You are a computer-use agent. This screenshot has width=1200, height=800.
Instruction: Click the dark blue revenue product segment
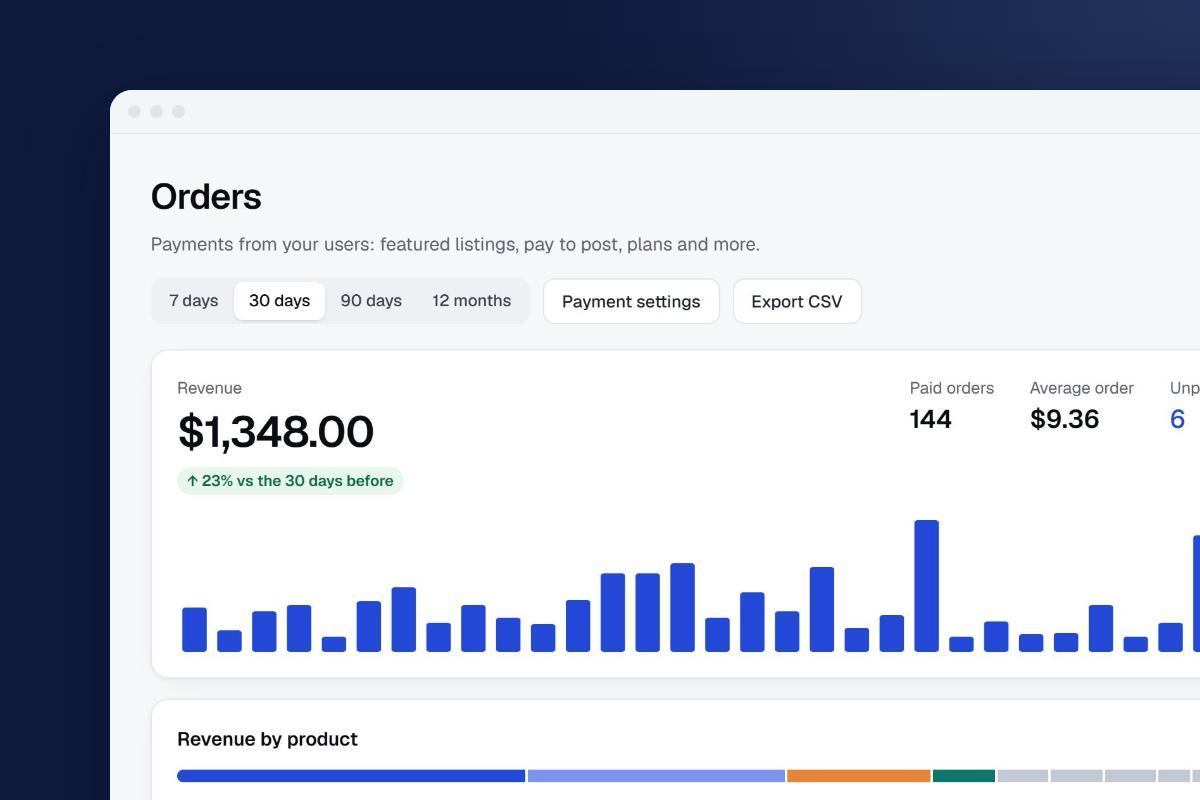tap(351, 776)
